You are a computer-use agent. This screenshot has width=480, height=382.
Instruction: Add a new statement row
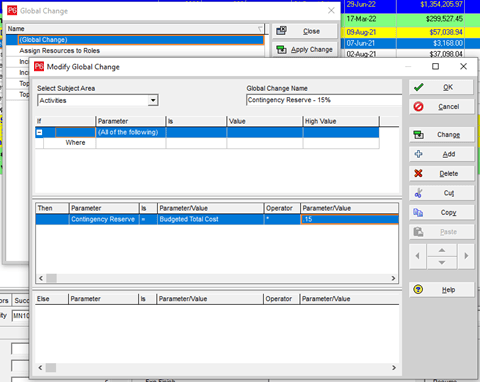(x=441, y=154)
